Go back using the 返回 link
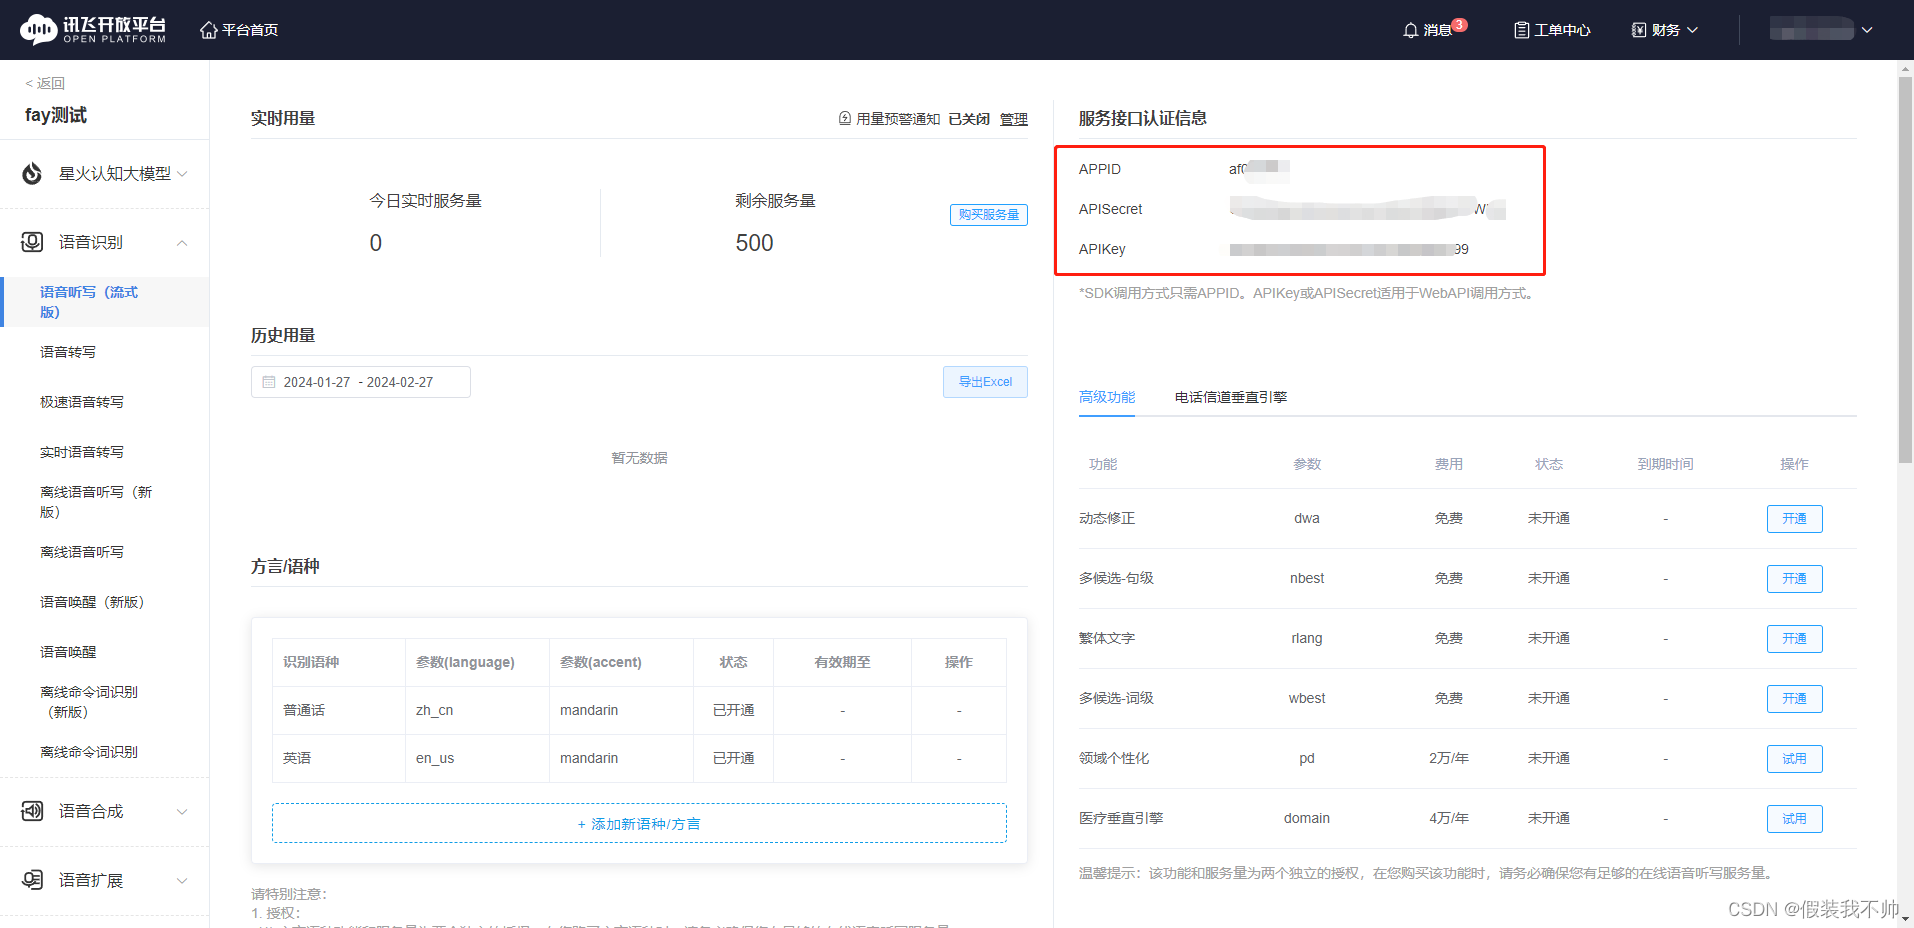This screenshot has width=1914, height=928. pyautogui.click(x=45, y=83)
